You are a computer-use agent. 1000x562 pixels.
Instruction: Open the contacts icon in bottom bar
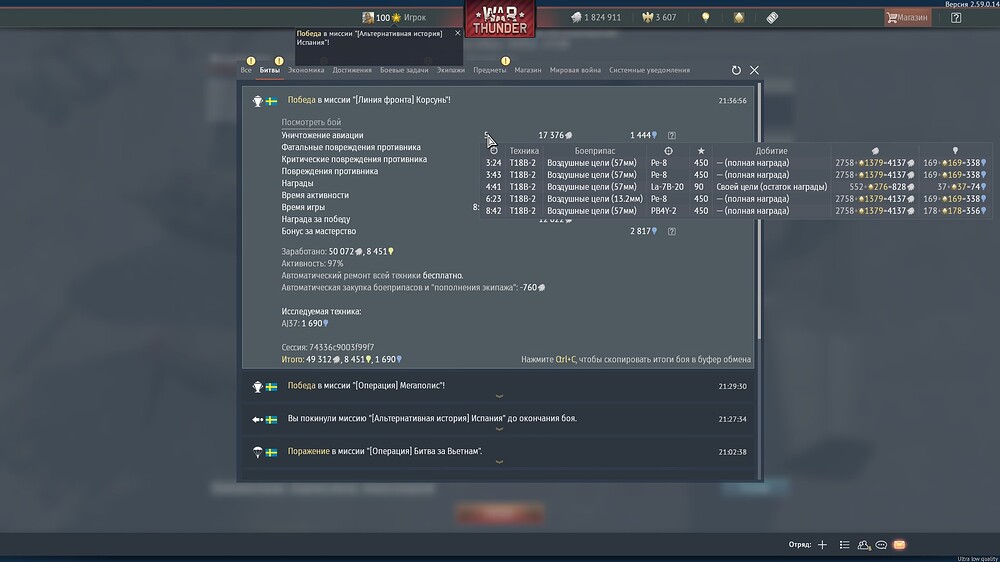864,545
